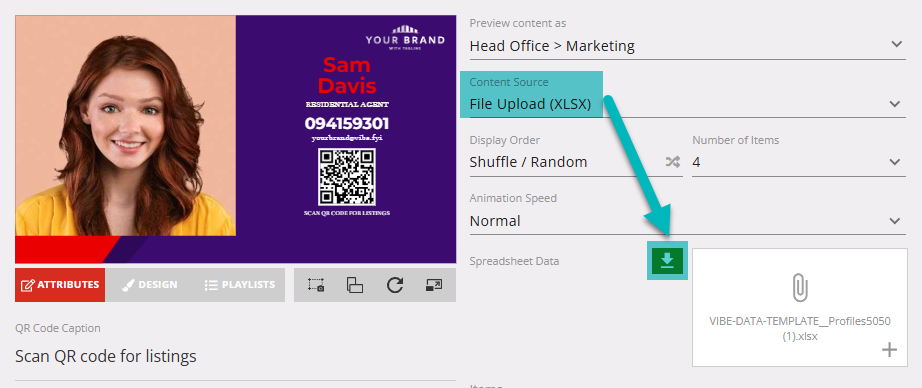Image resolution: width=922 pixels, height=388 pixels.
Task: Click the picture-in-picture preview icon
Action: point(433,285)
